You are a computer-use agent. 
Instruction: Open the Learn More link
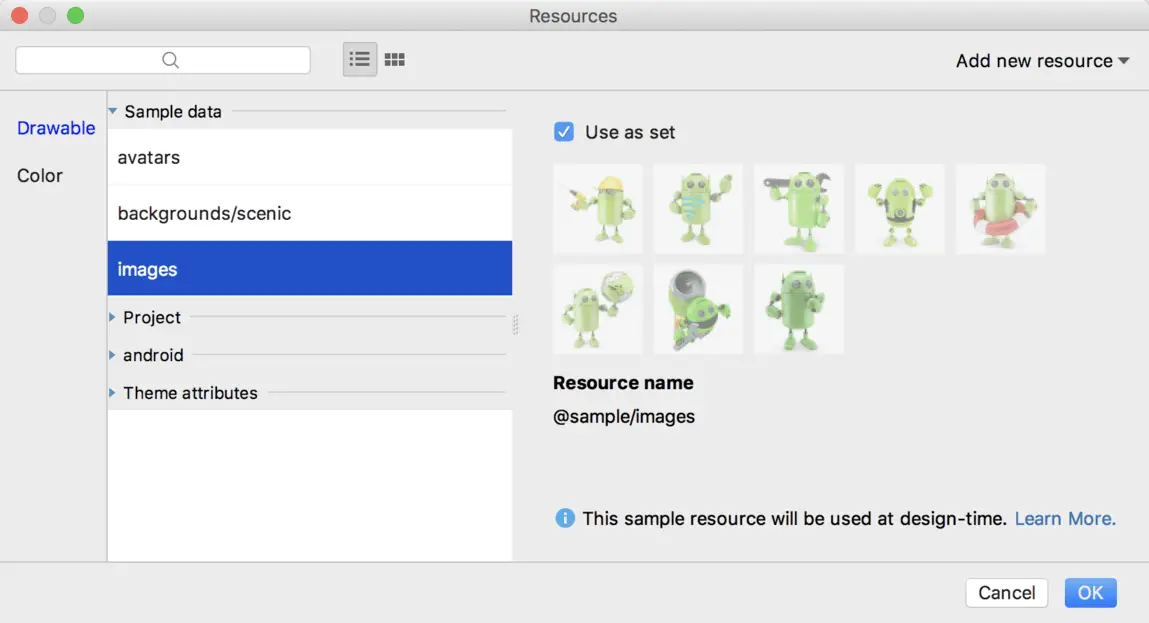coord(1065,518)
